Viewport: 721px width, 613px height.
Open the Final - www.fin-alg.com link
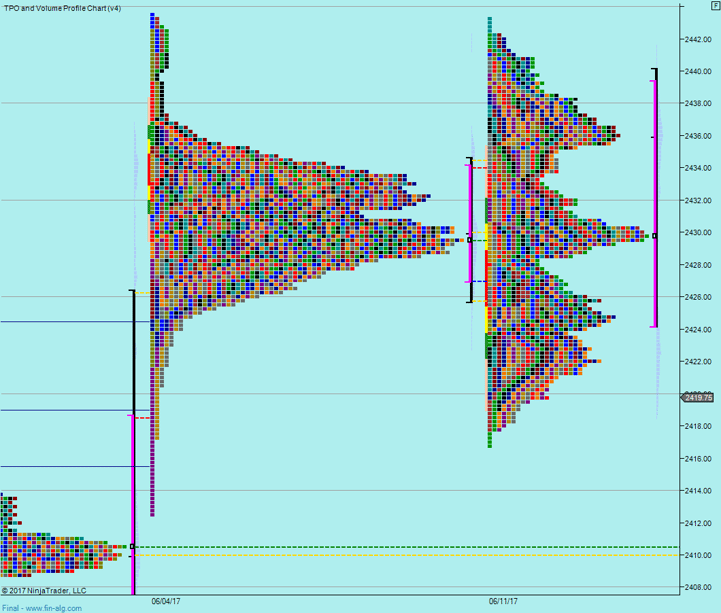pos(41,607)
